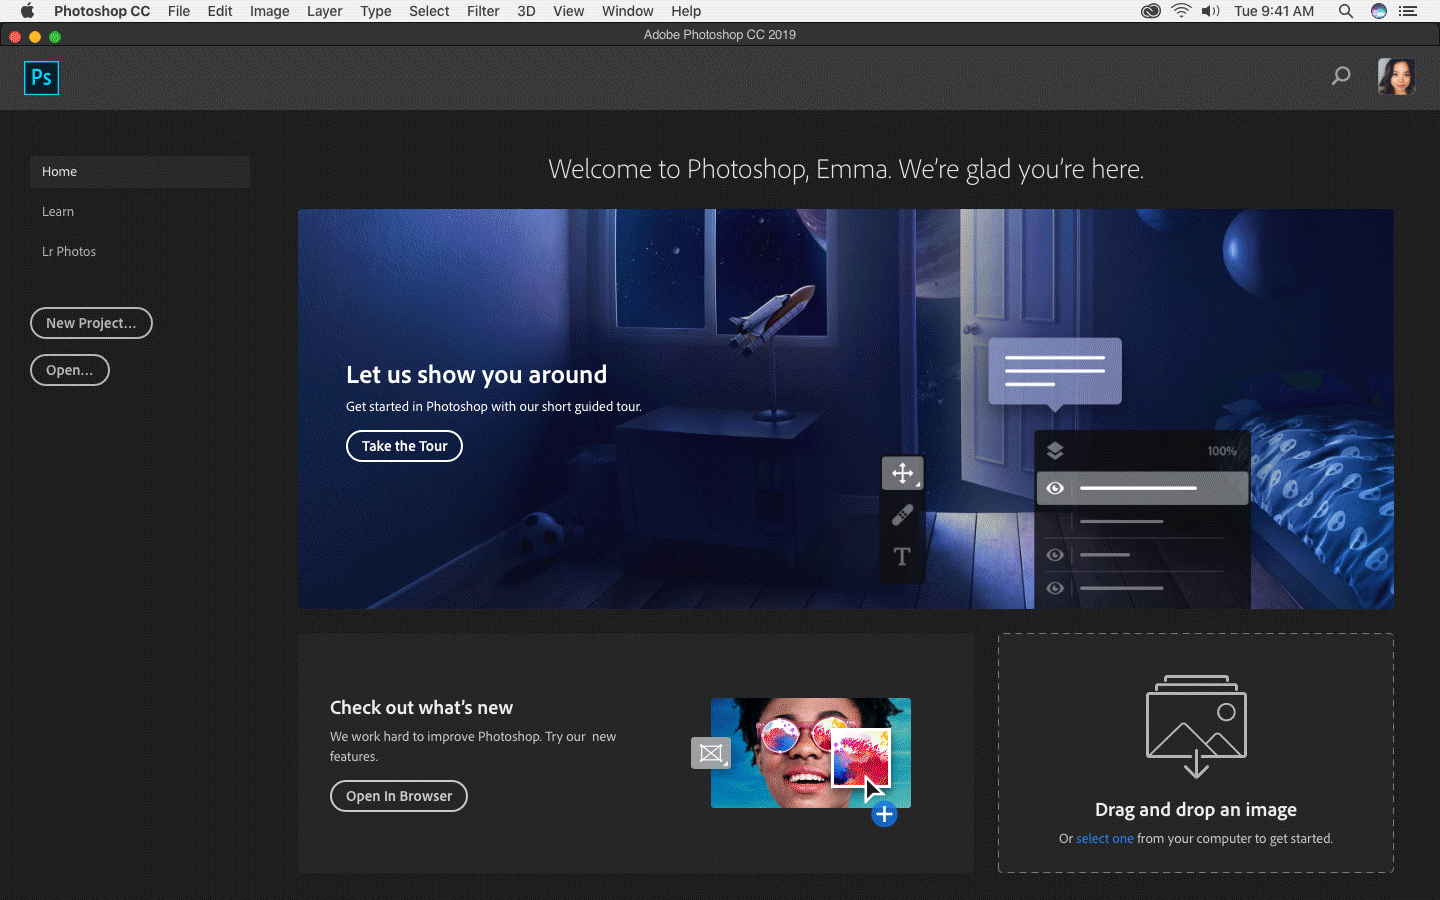Select the Home sidebar item
Viewport: 1440px width, 900px height.
pos(140,172)
